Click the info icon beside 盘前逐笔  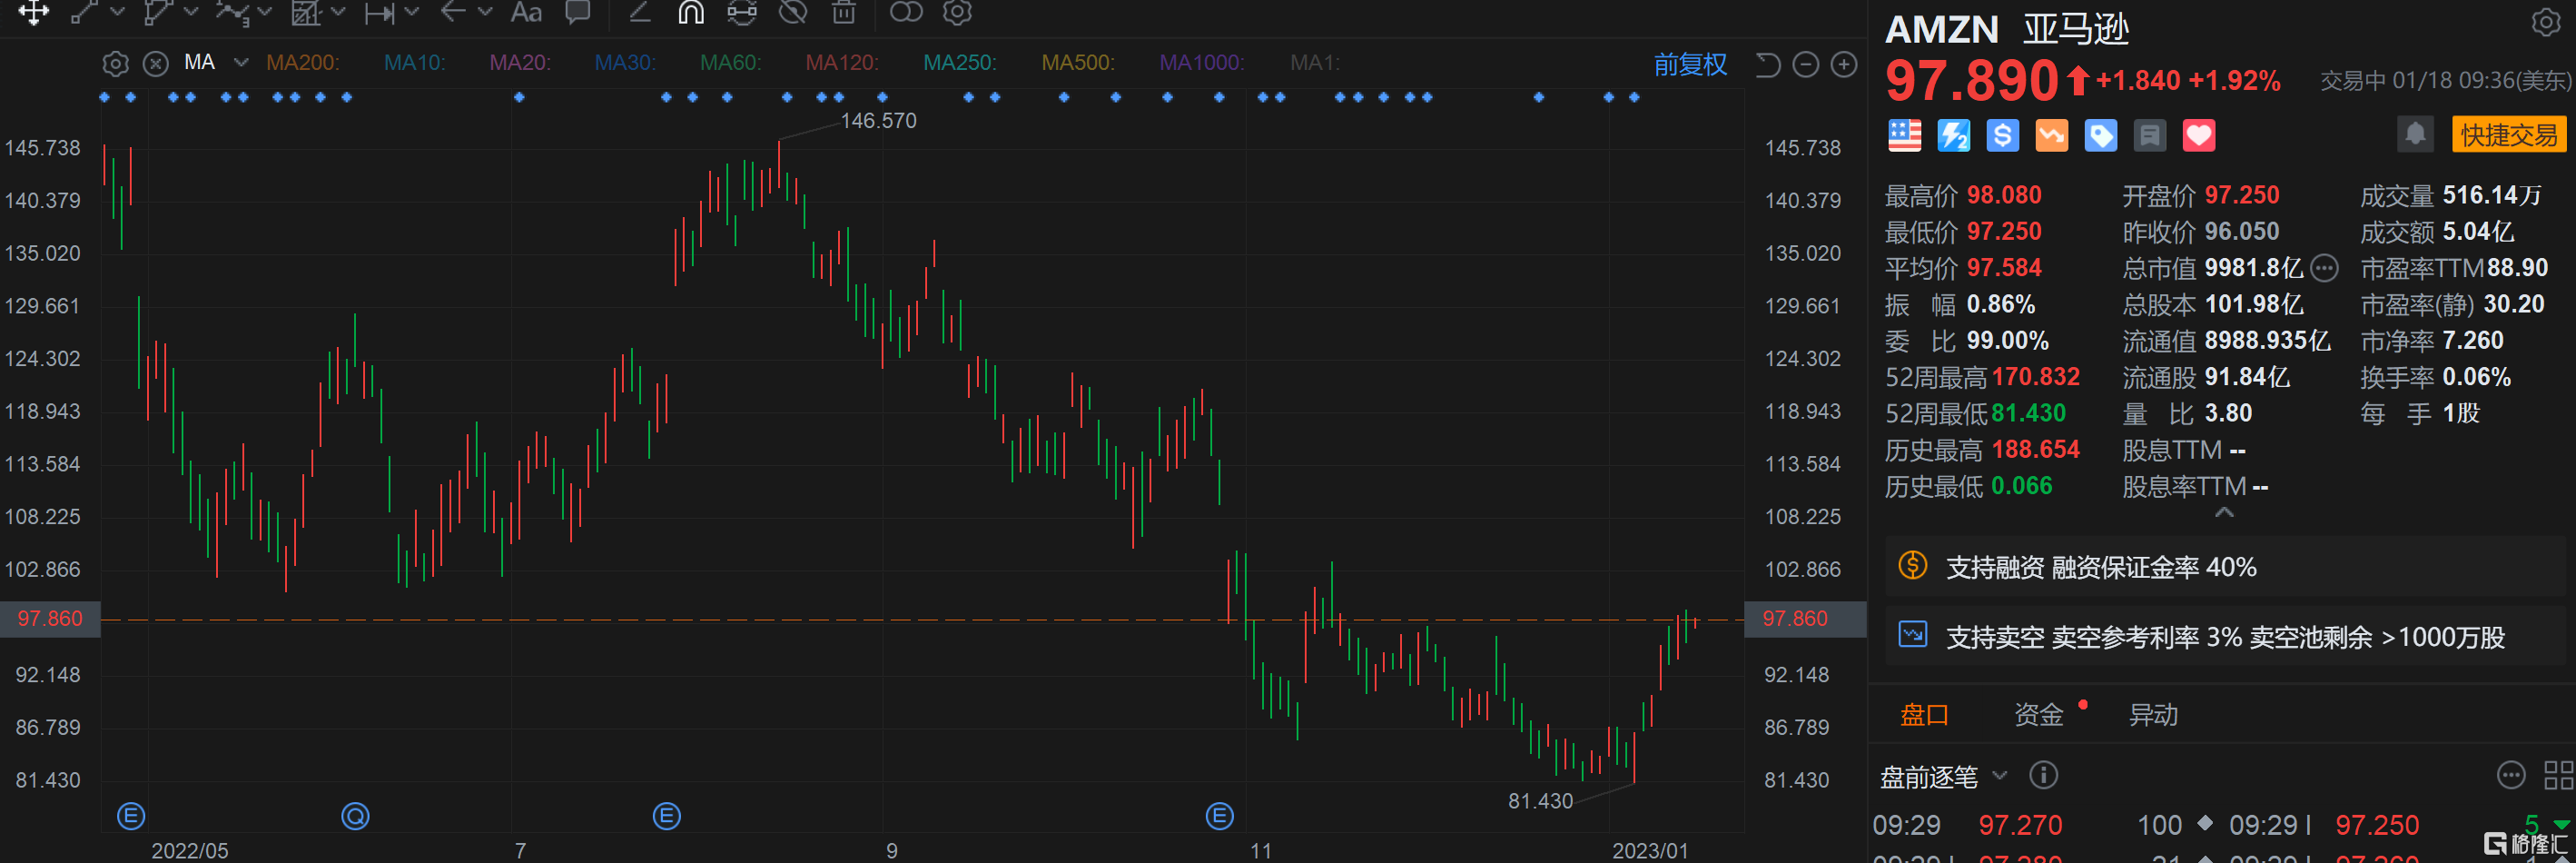(x=2043, y=775)
